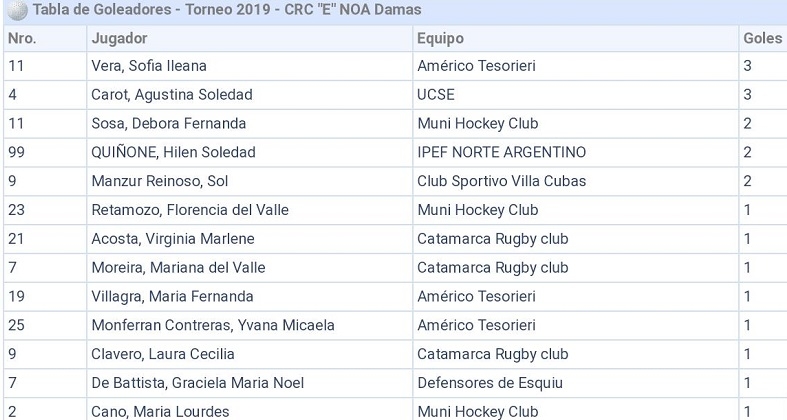Click Clavero, Laura Cecilia

click(x=163, y=354)
